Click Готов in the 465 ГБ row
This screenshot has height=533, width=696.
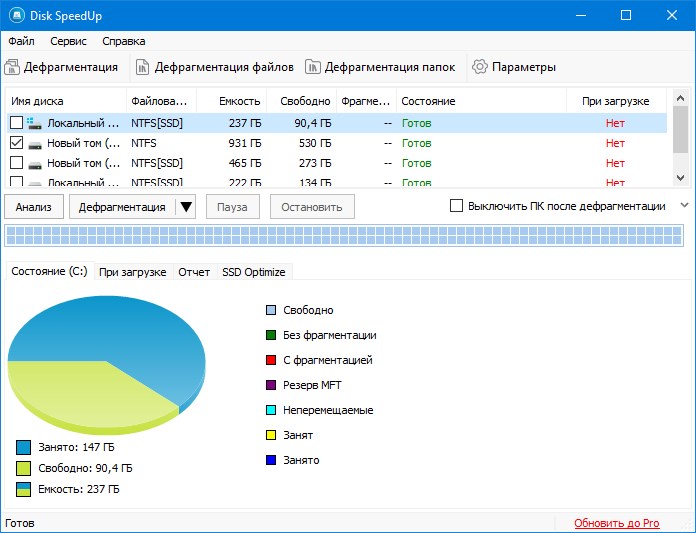pyautogui.click(x=416, y=163)
